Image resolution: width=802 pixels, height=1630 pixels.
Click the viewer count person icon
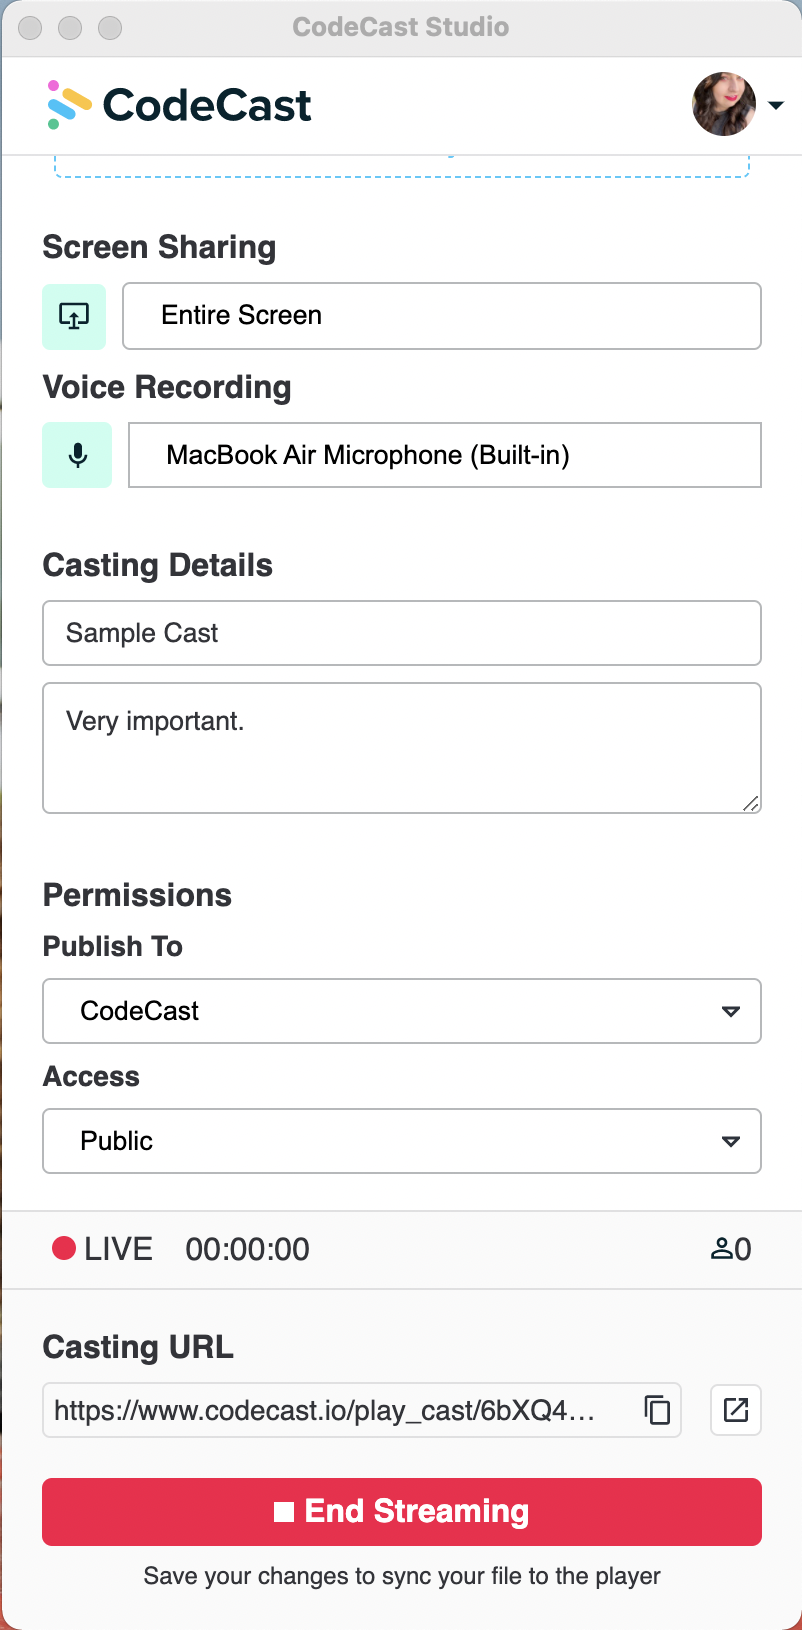pyautogui.click(x=722, y=1249)
